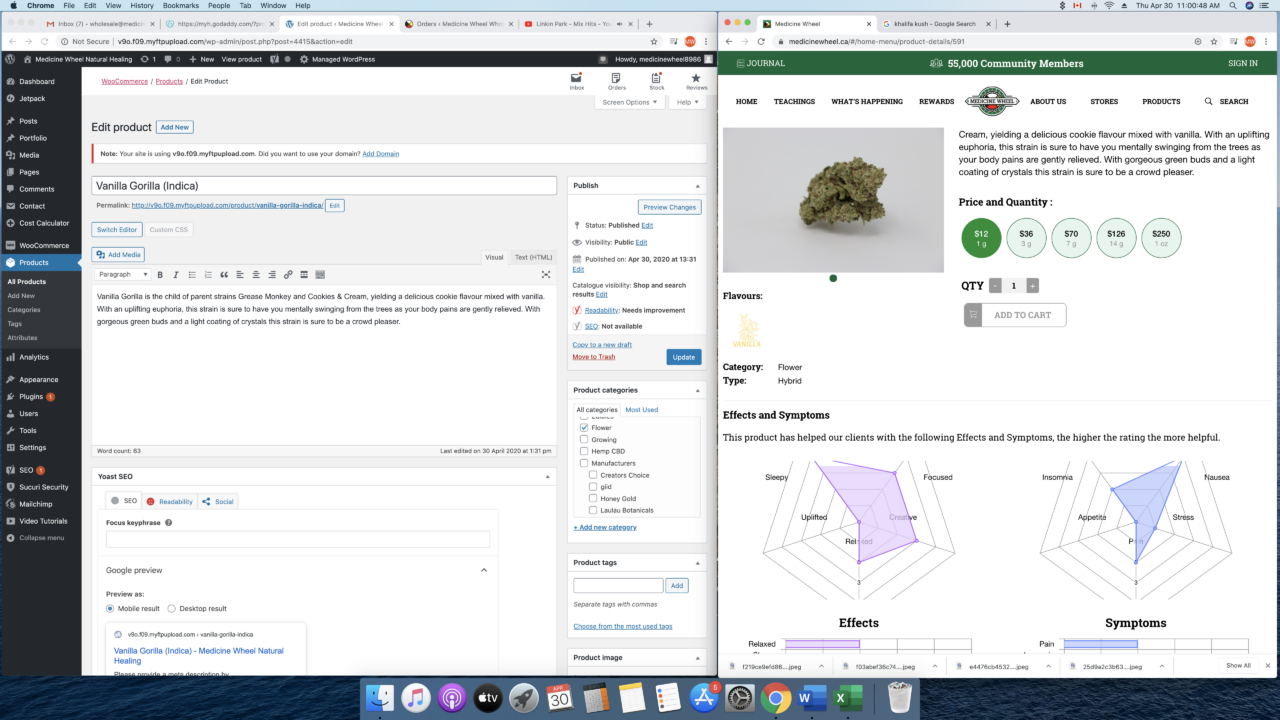Collapse the Product tags panel
This screenshot has width=1280, height=720.
coord(697,563)
